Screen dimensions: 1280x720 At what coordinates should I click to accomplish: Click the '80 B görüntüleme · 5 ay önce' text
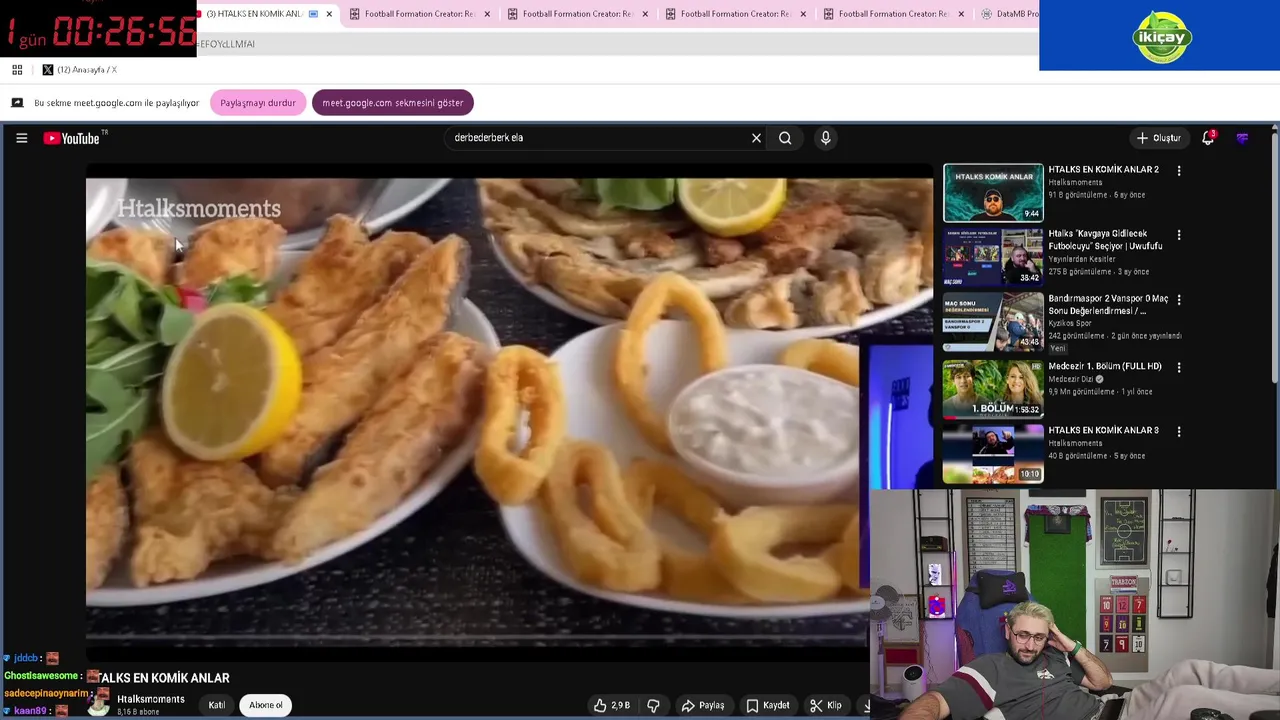click(1096, 456)
